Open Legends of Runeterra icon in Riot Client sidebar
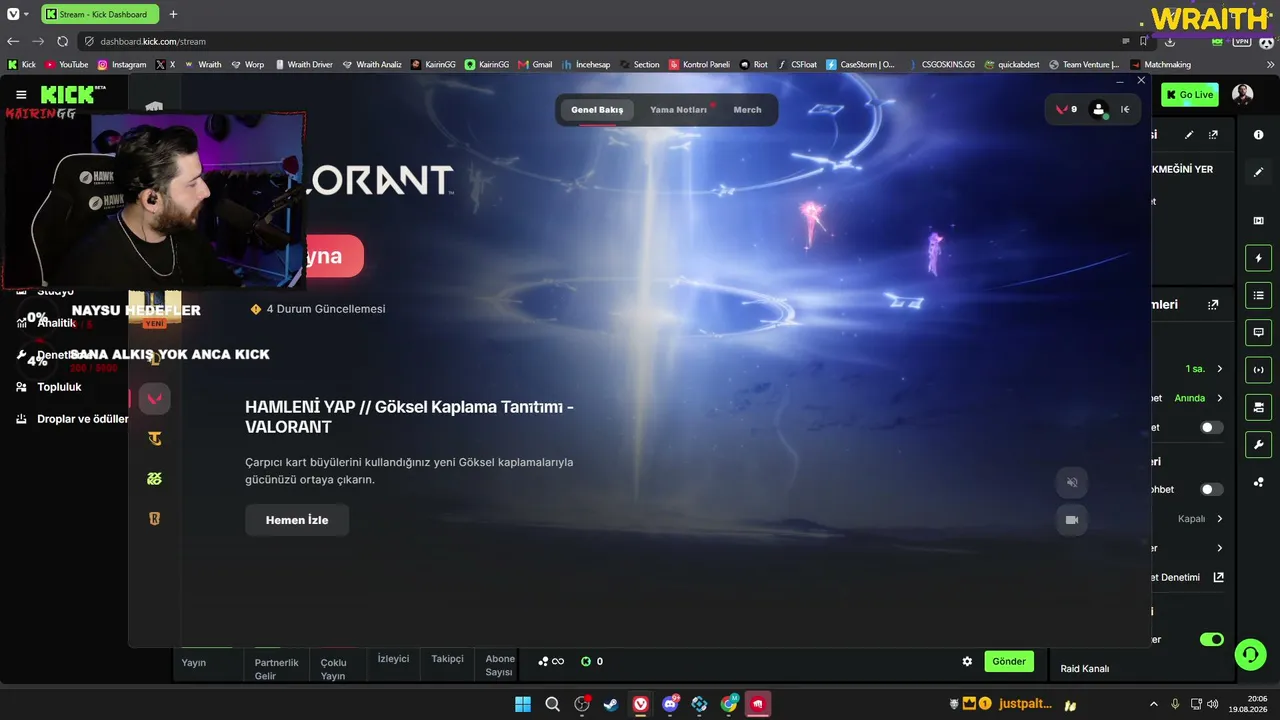Screen dimensions: 1280x720 tap(154, 519)
